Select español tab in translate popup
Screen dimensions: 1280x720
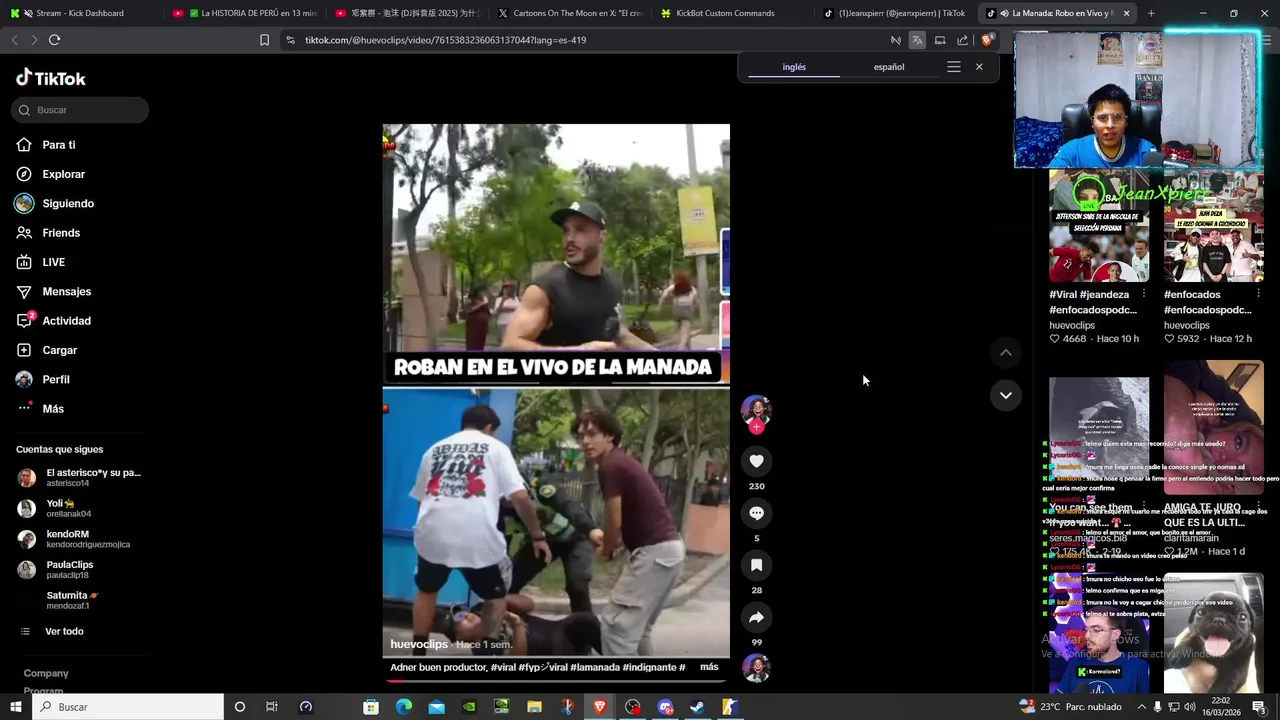coord(889,67)
